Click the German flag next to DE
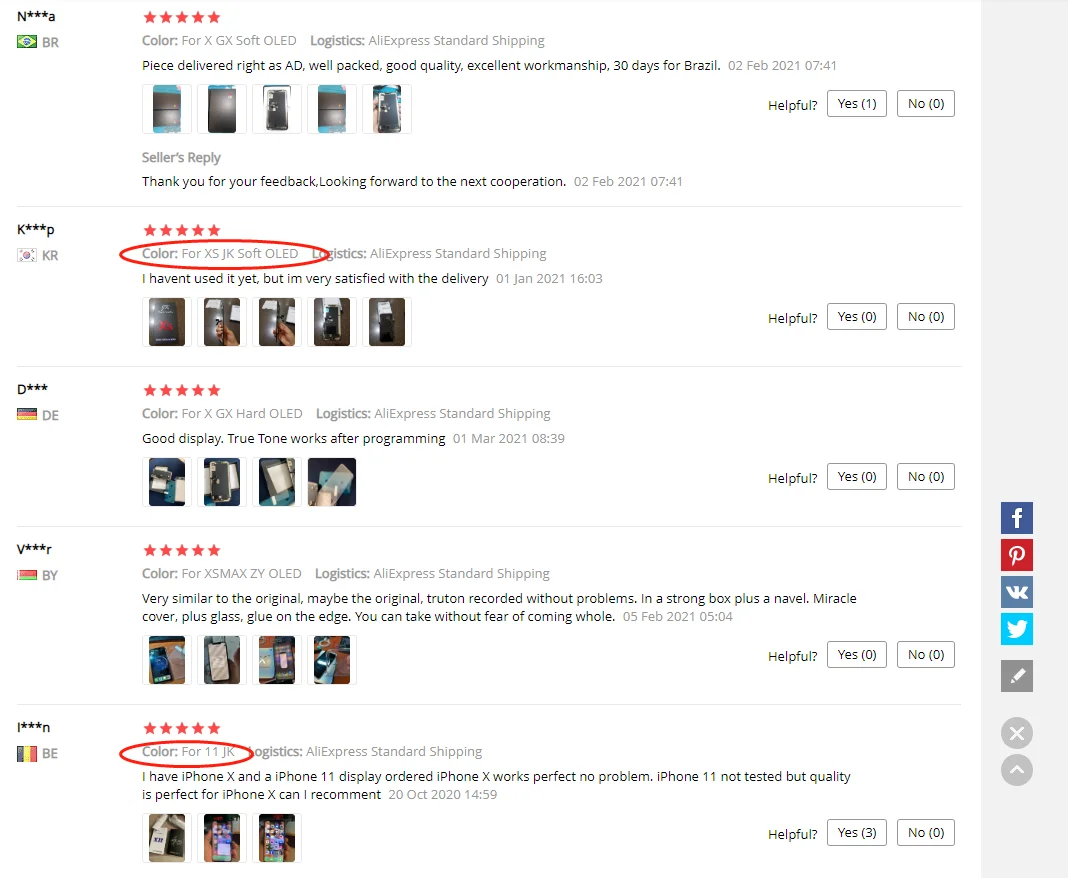This screenshot has width=1068, height=878. (27, 414)
